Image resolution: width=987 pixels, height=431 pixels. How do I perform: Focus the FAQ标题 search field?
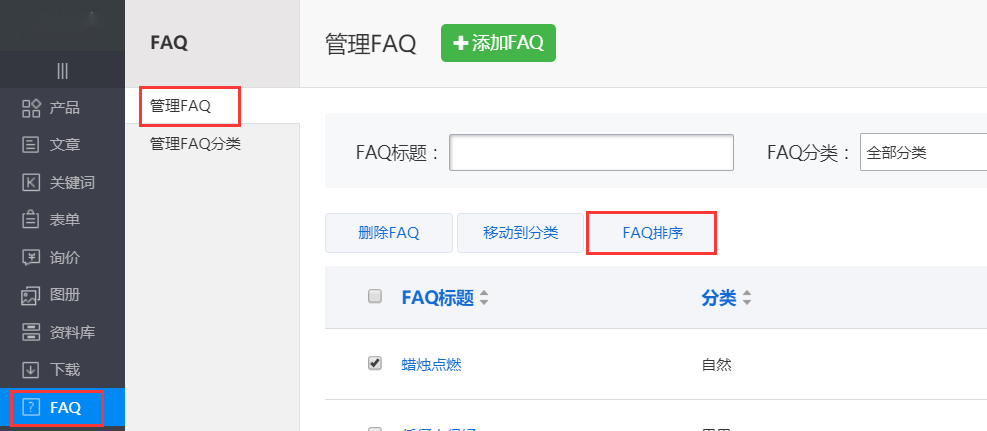[592, 153]
